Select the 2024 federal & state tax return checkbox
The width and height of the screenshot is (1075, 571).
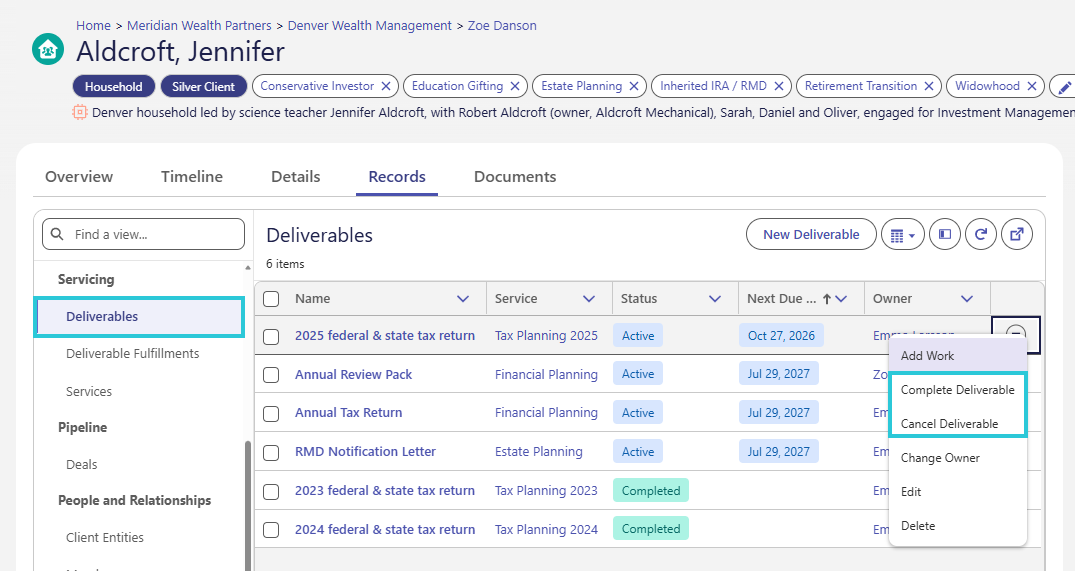[x=271, y=530]
